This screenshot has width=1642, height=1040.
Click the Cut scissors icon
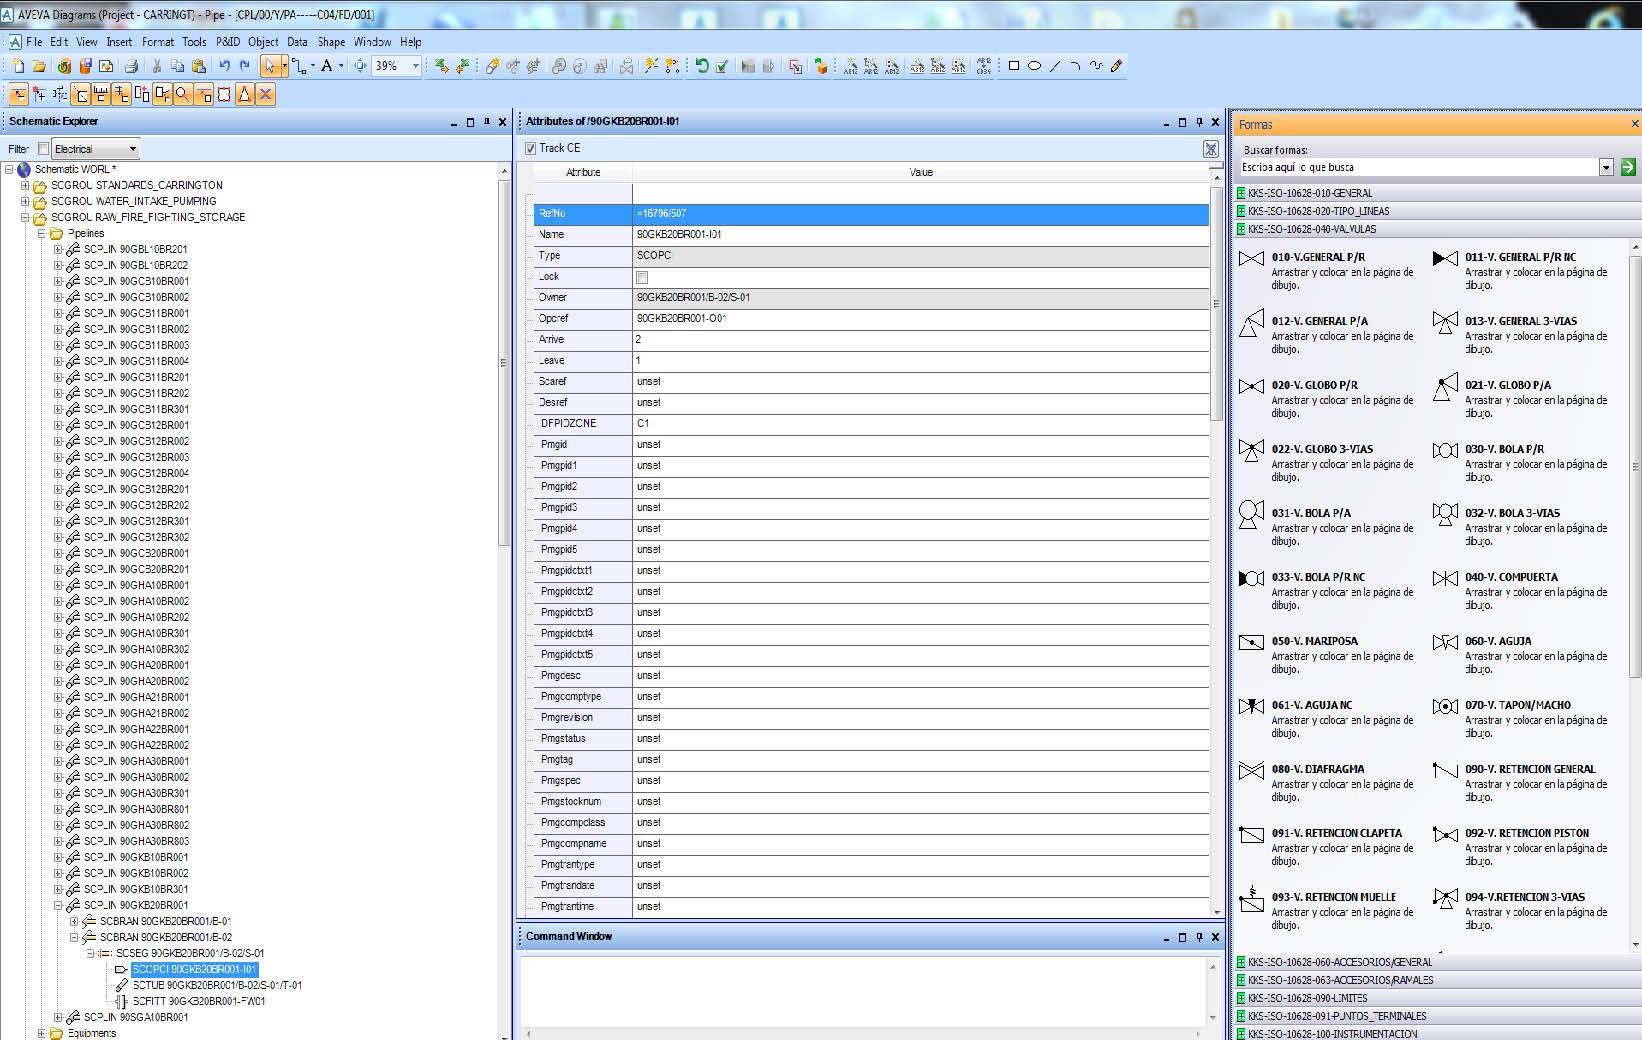(x=156, y=66)
